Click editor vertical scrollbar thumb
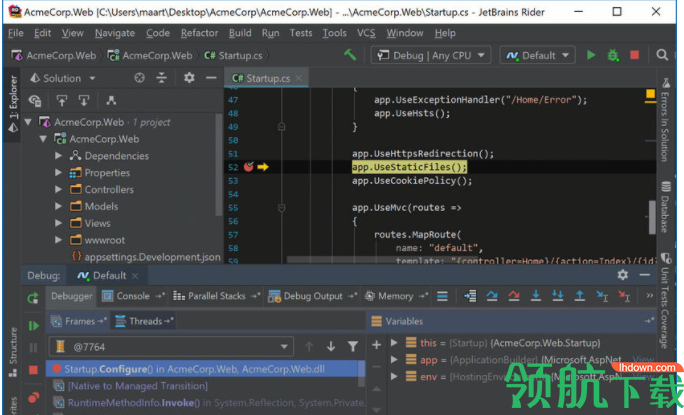684x415 pixels. click(x=652, y=217)
